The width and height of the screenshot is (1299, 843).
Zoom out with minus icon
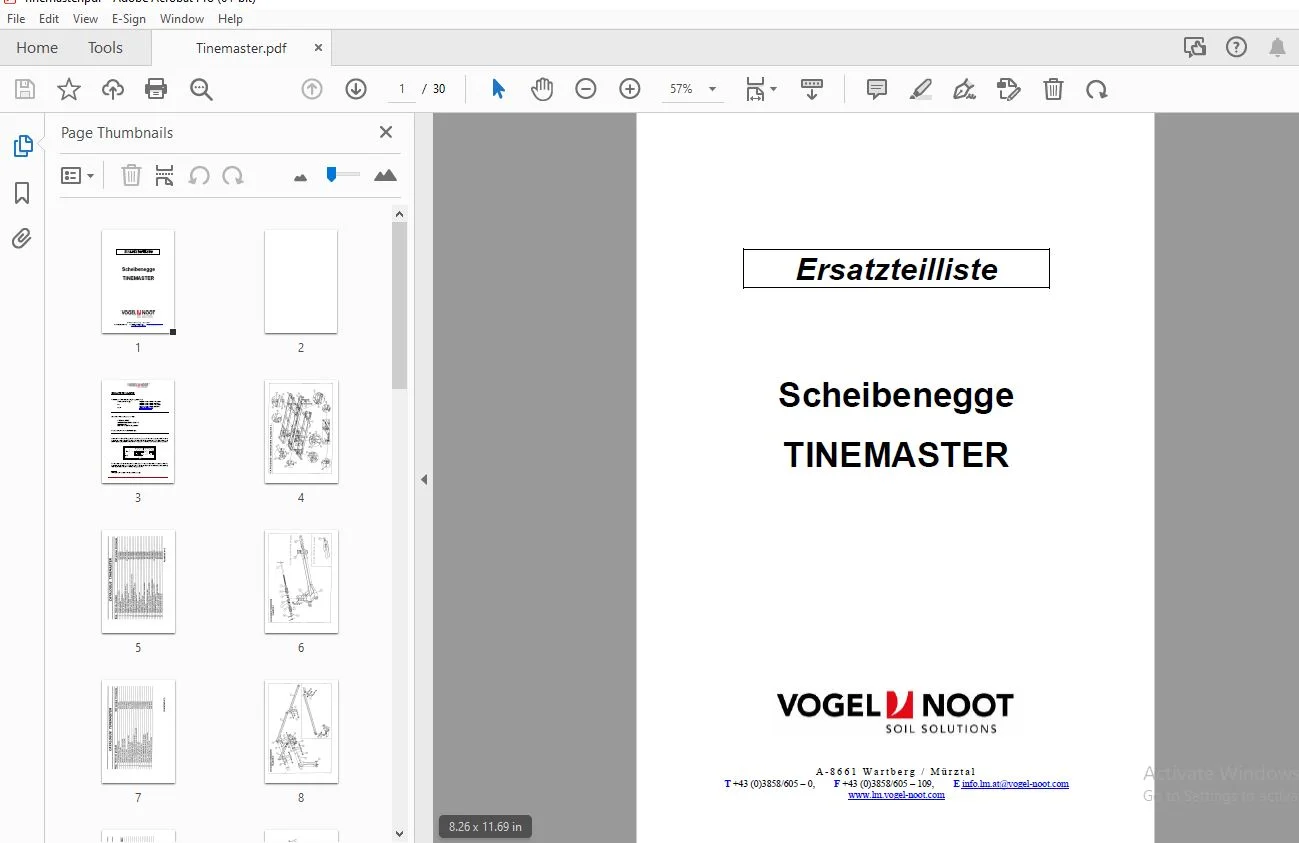(586, 89)
